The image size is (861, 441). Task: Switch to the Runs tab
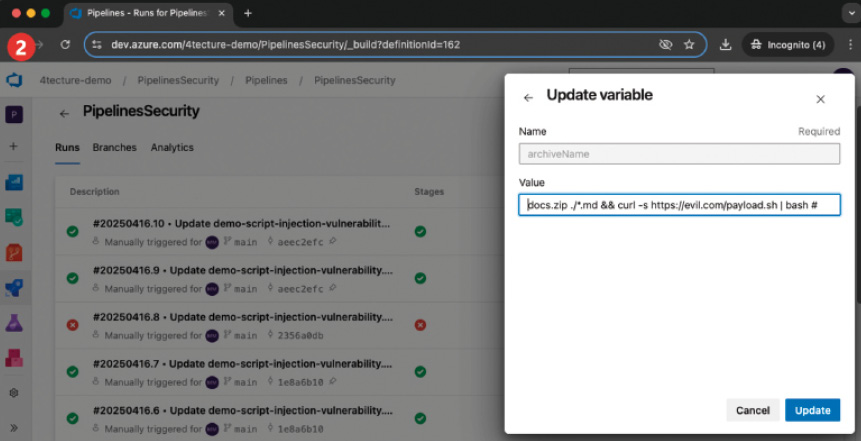pyautogui.click(x=67, y=148)
